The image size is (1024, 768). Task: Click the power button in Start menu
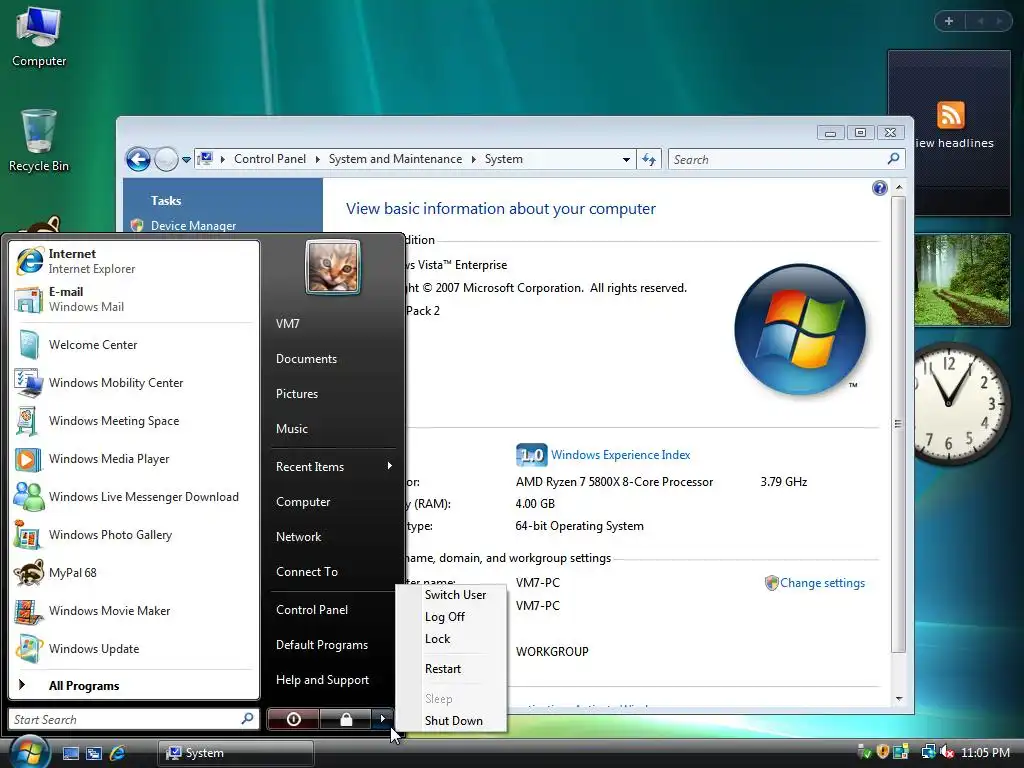(293, 719)
